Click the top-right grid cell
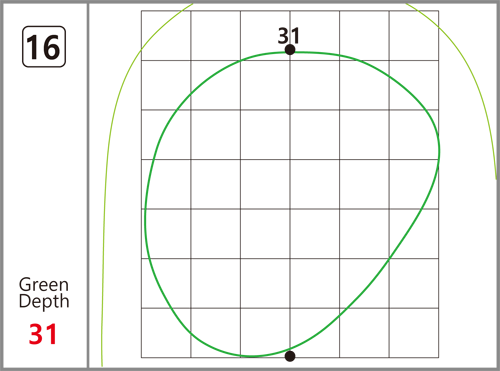 pyautogui.click(x=414, y=36)
